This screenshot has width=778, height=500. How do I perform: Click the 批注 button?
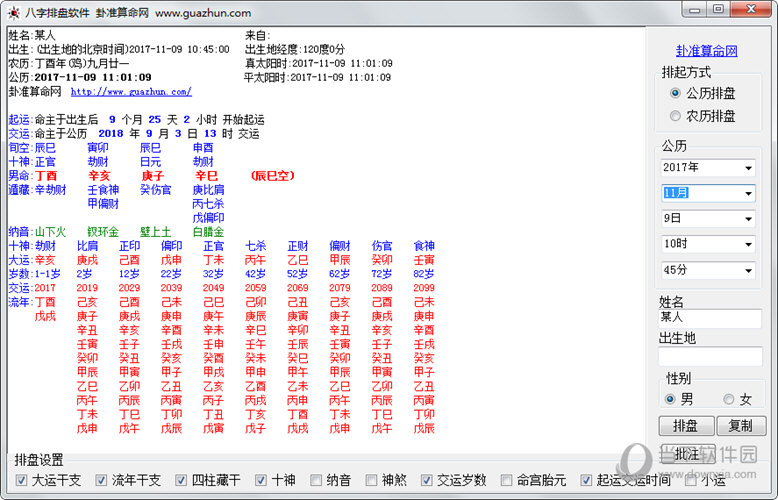685,453
